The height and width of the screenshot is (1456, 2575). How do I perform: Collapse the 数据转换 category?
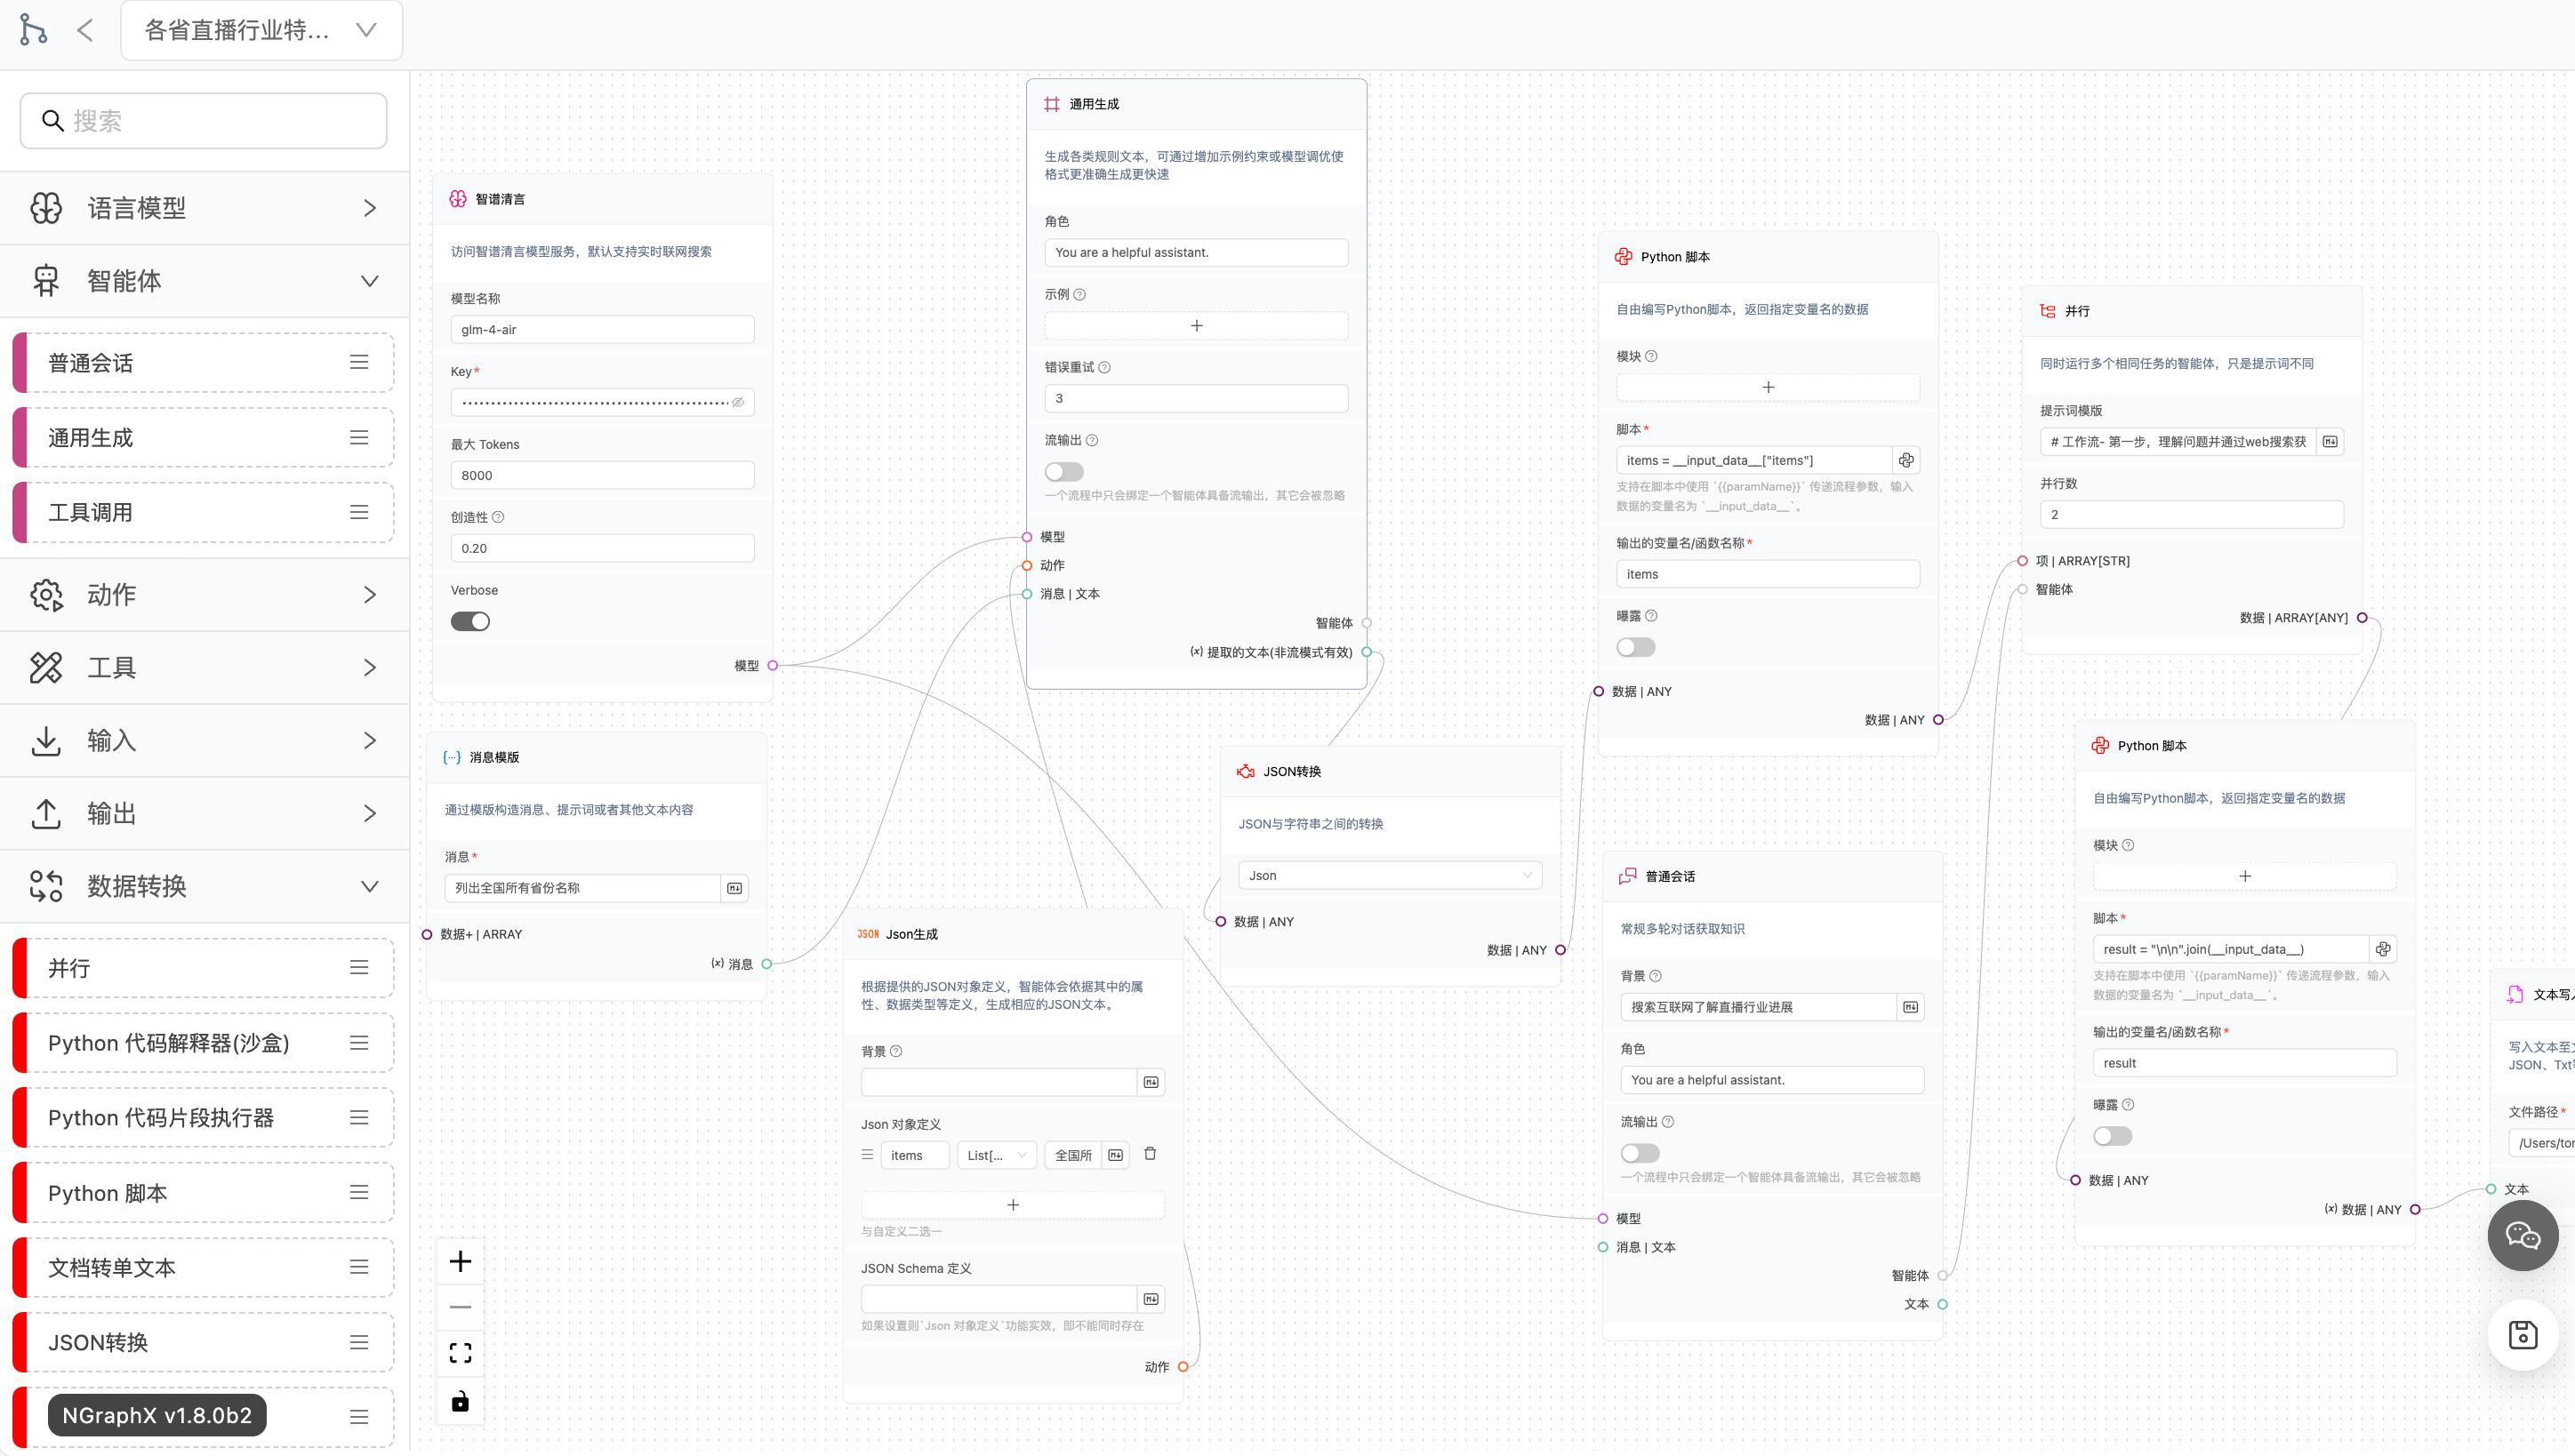[204, 887]
